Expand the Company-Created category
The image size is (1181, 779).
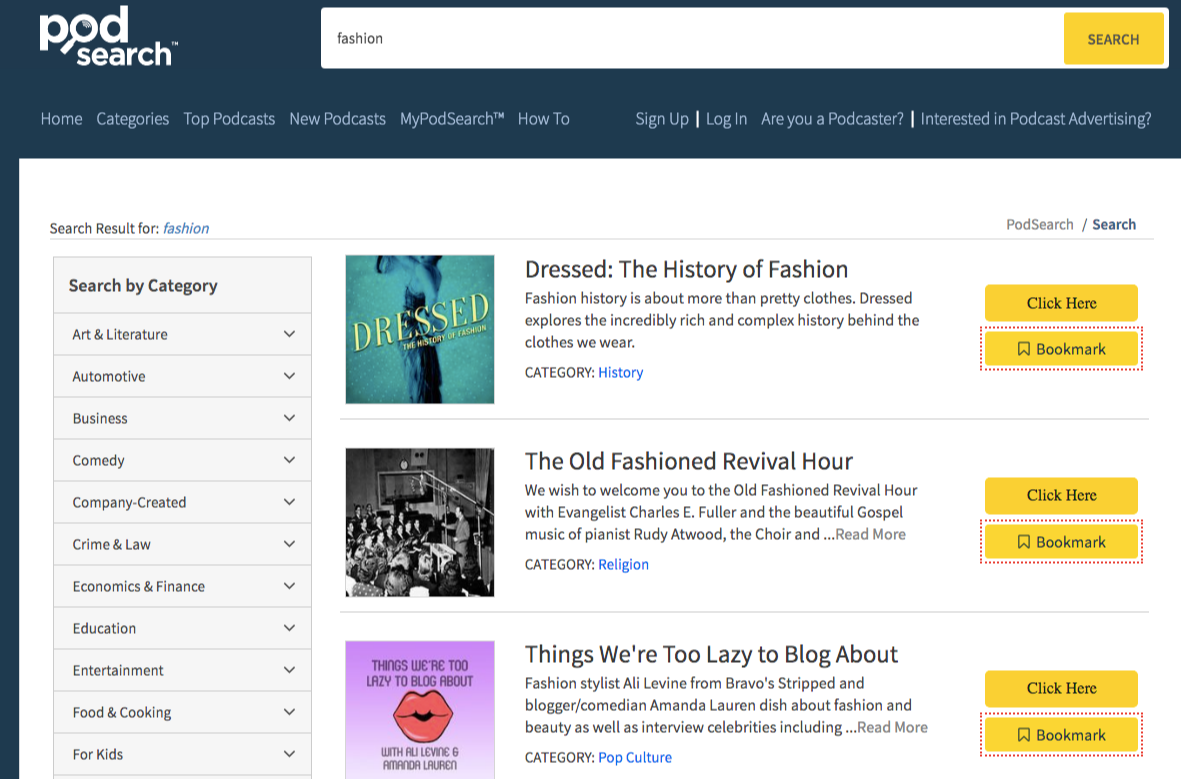(182, 503)
